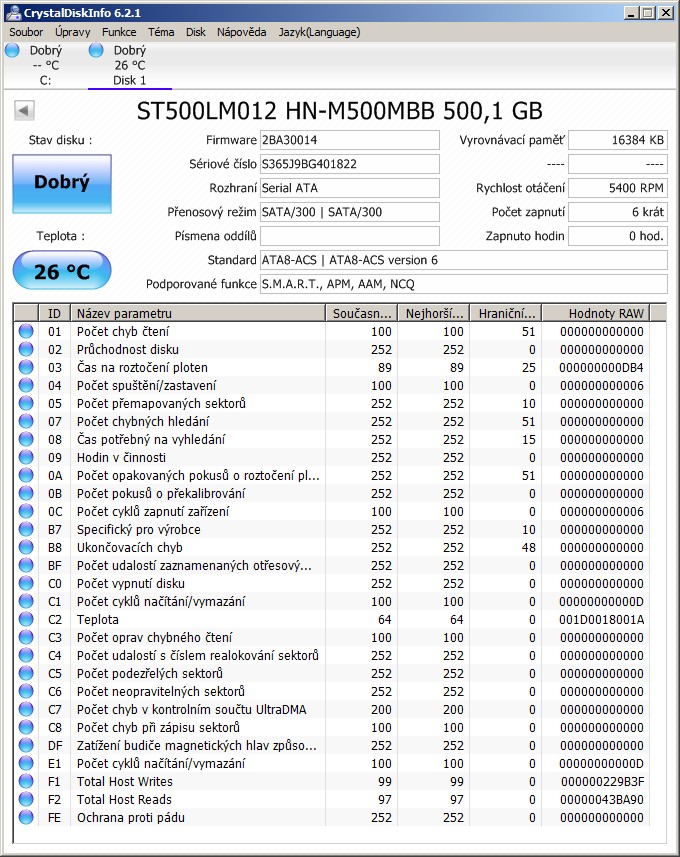680x857 pixels.
Task: Click status icon for row ID 0C
Action: coord(26,512)
